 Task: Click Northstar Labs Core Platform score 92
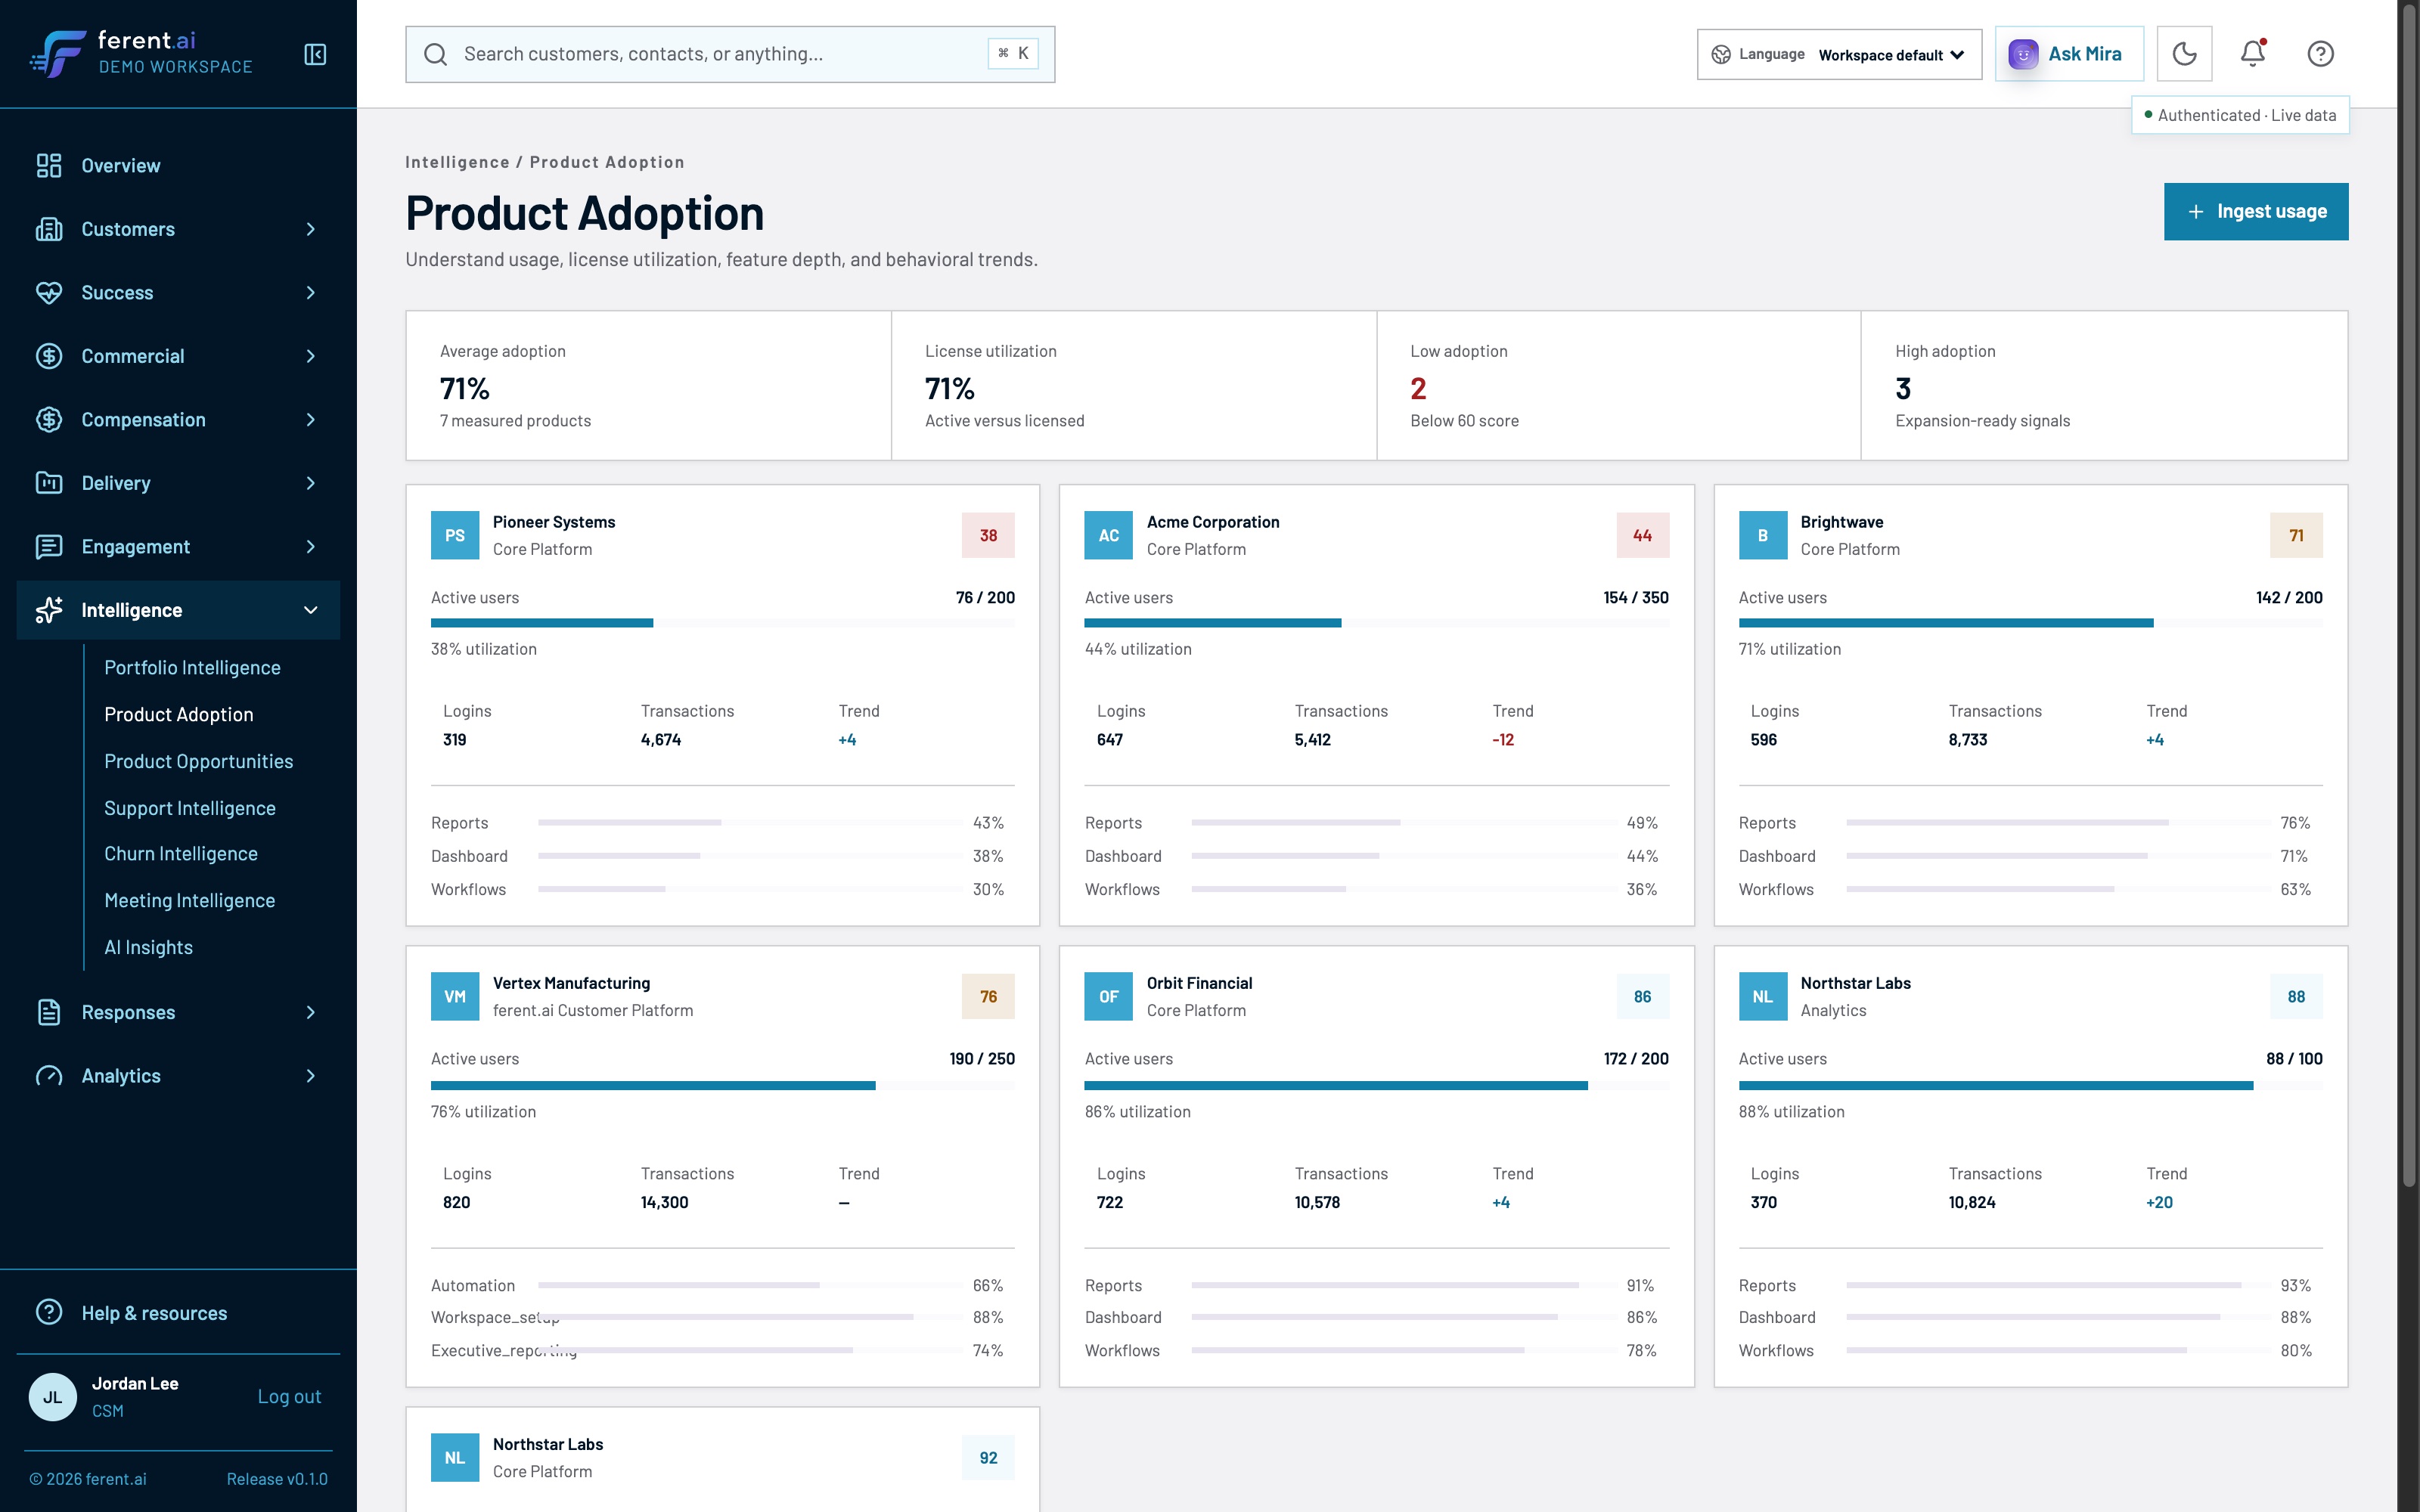click(x=988, y=1458)
